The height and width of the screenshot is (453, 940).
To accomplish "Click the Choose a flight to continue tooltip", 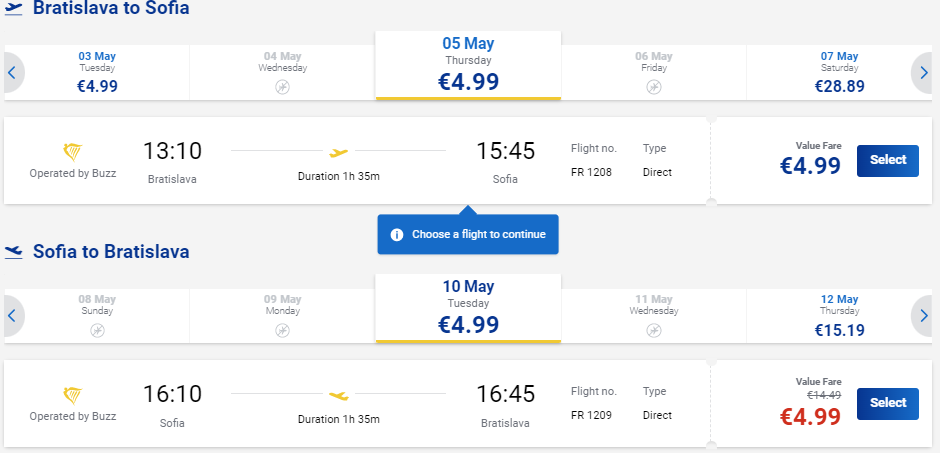I will pyautogui.click(x=468, y=234).
